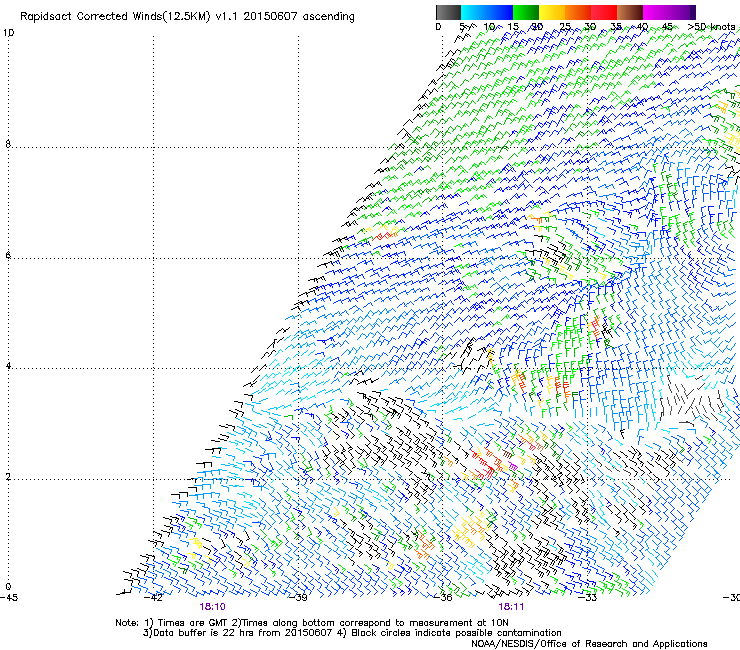Click the longitude axis label "-45"
The width and height of the screenshot is (740, 650).
tap(9, 598)
